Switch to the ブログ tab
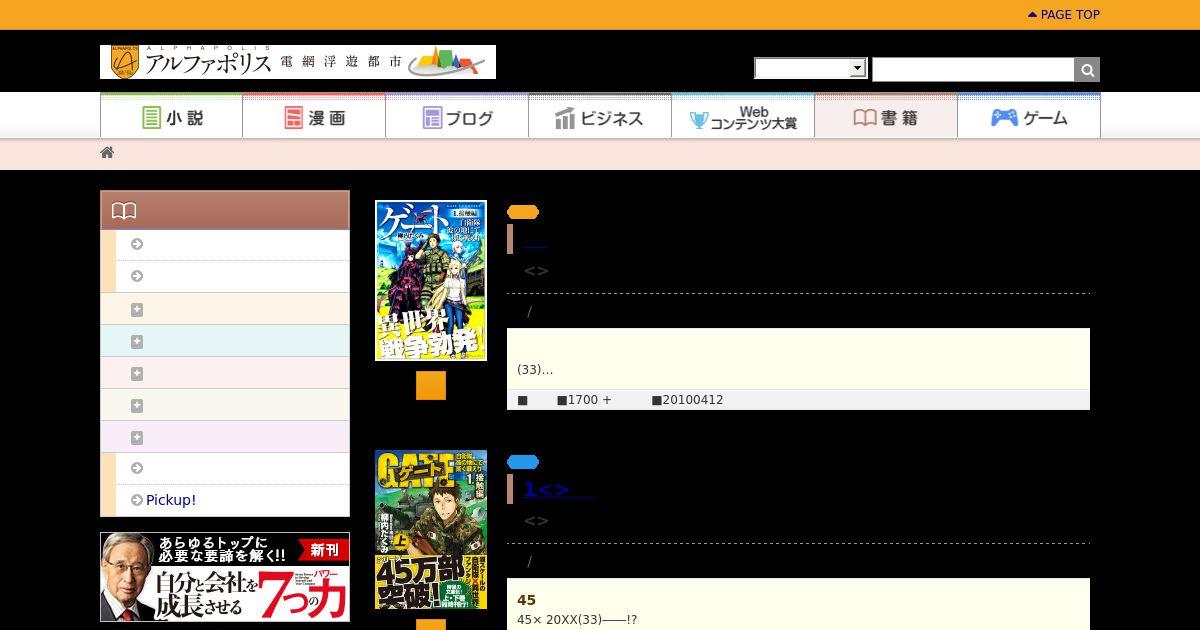This screenshot has height=630, width=1200. tap(457, 117)
